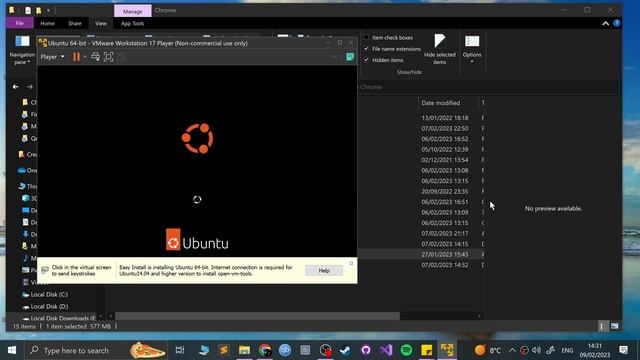640x360 pixels.
Task: Click Hide selected items button
Action: pyautogui.click(x=440, y=49)
